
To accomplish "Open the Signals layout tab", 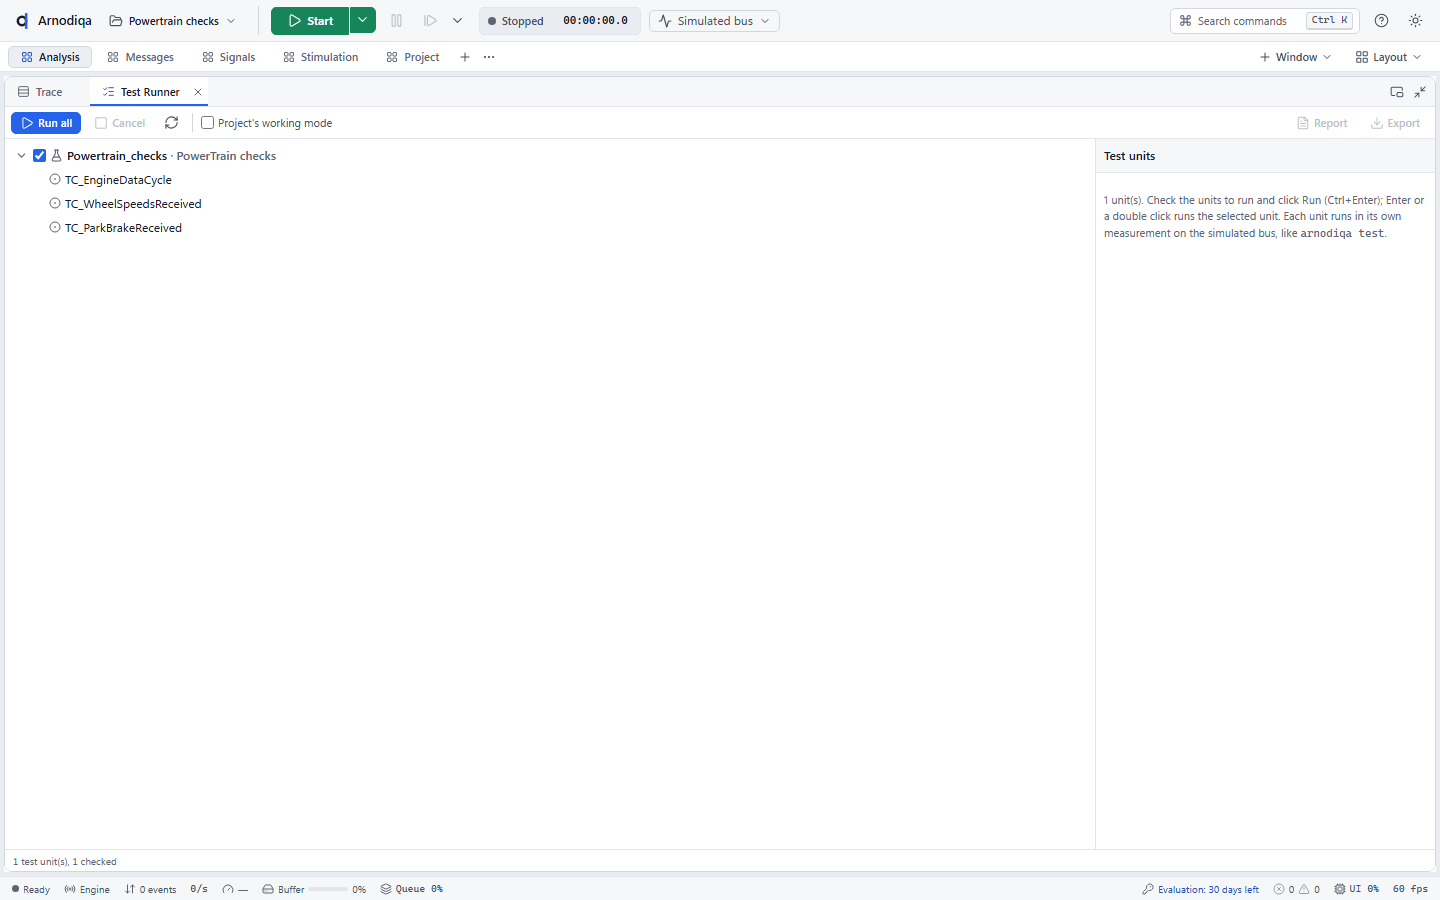I will pyautogui.click(x=229, y=57).
